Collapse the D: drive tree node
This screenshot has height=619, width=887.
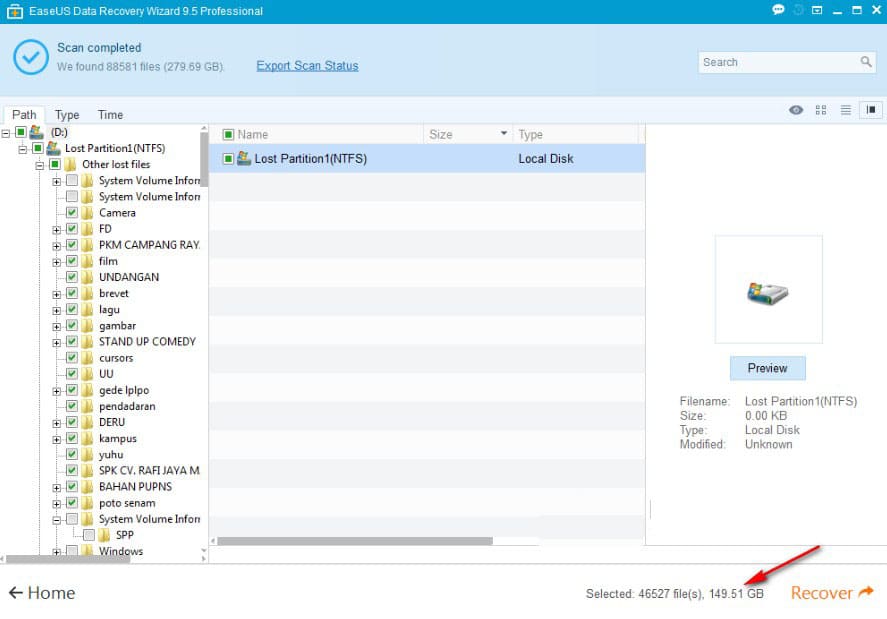pos(6,134)
